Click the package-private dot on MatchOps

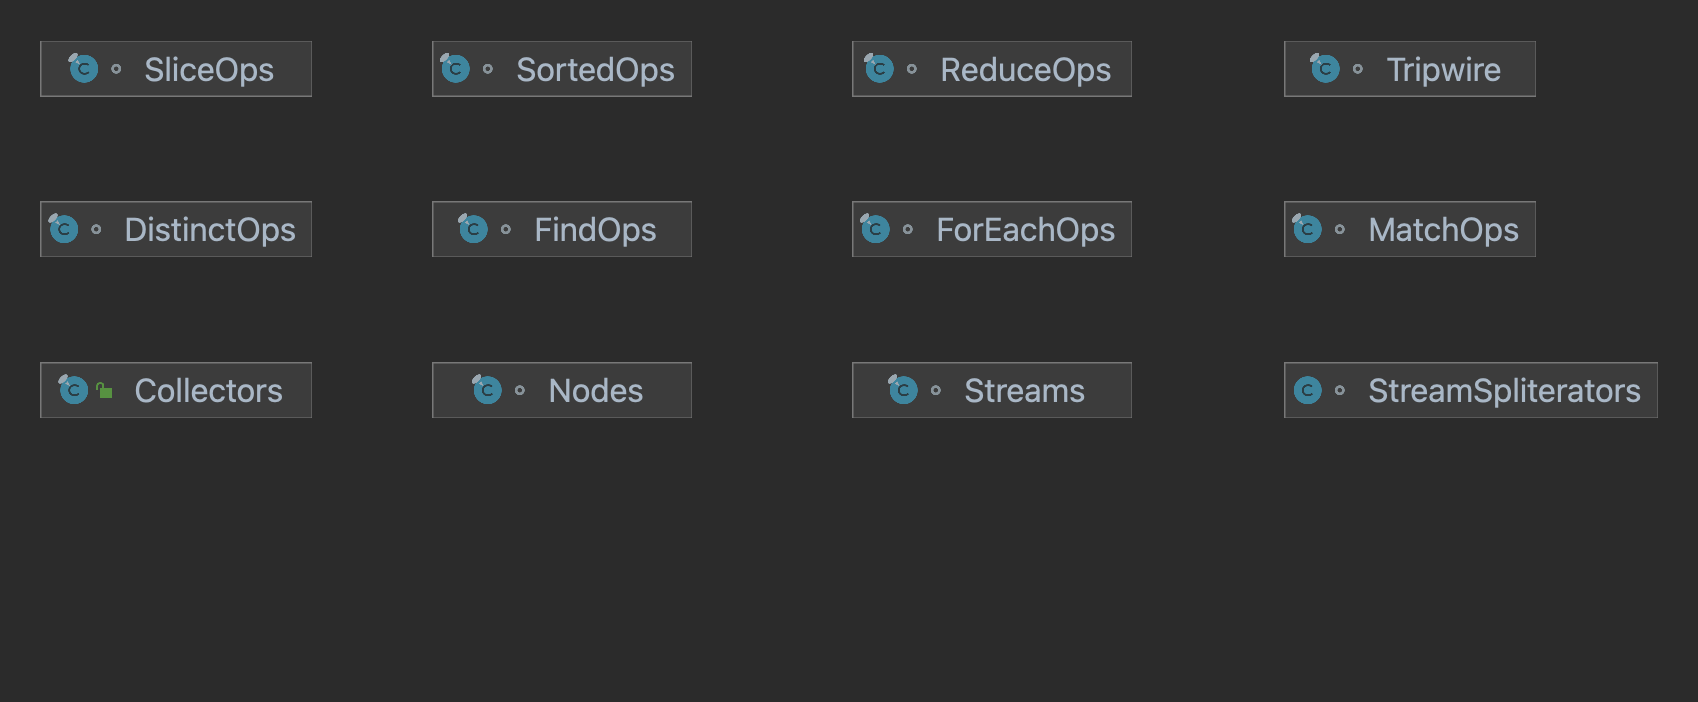(x=1340, y=229)
